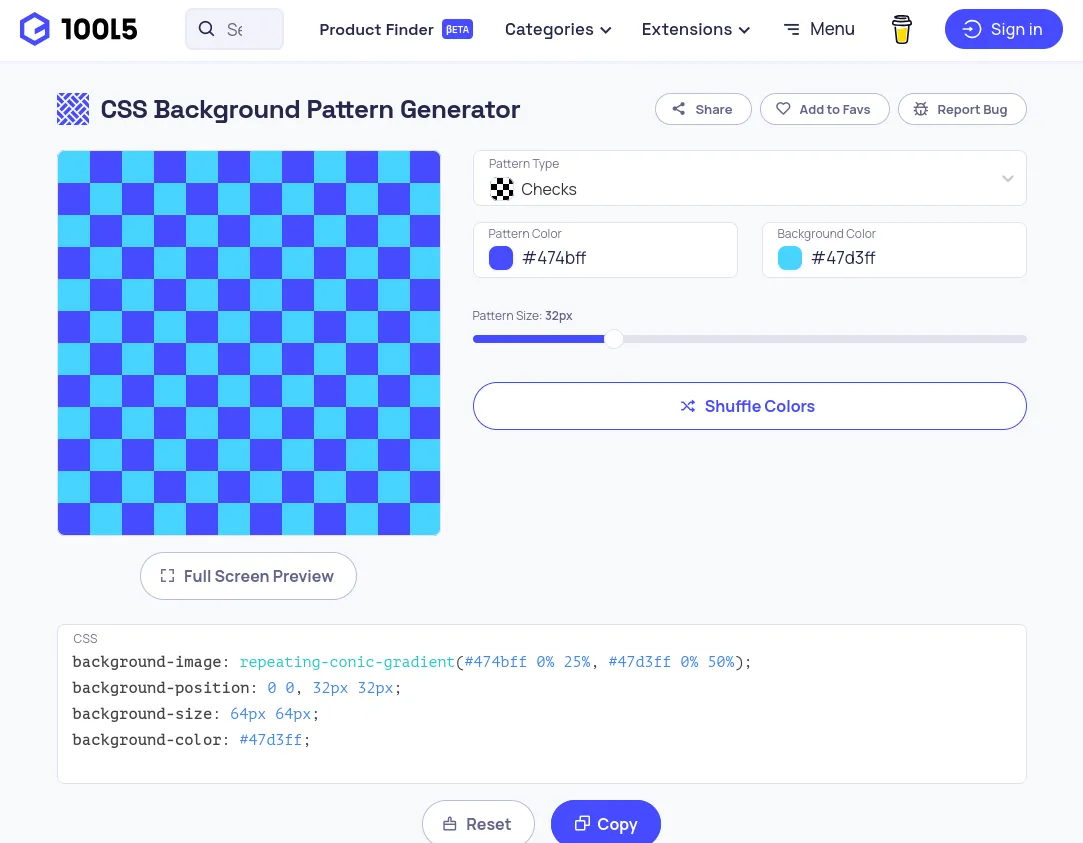Open the main Menu

[819, 29]
